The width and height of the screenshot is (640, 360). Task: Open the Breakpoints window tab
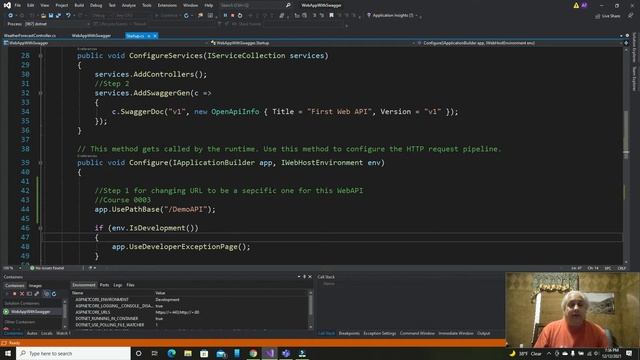point(349,333)
